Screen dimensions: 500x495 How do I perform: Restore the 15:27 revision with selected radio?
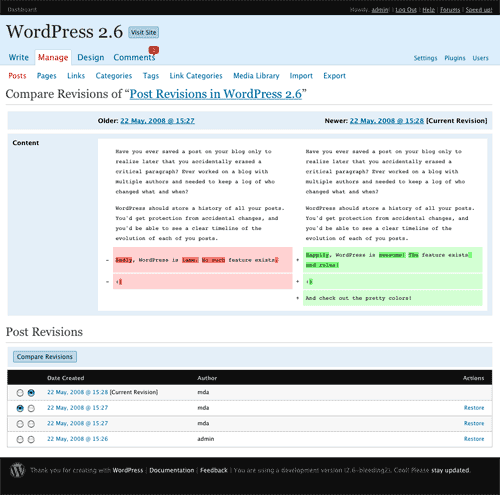(474, 408)
